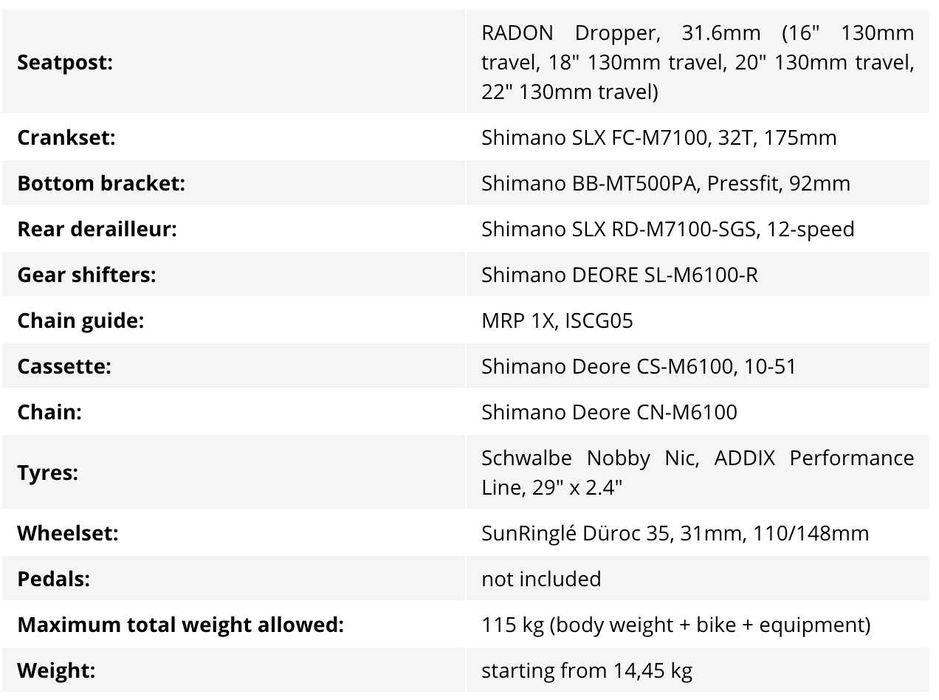Select the starting from 14,45 kg value

[x=586, y=671]
